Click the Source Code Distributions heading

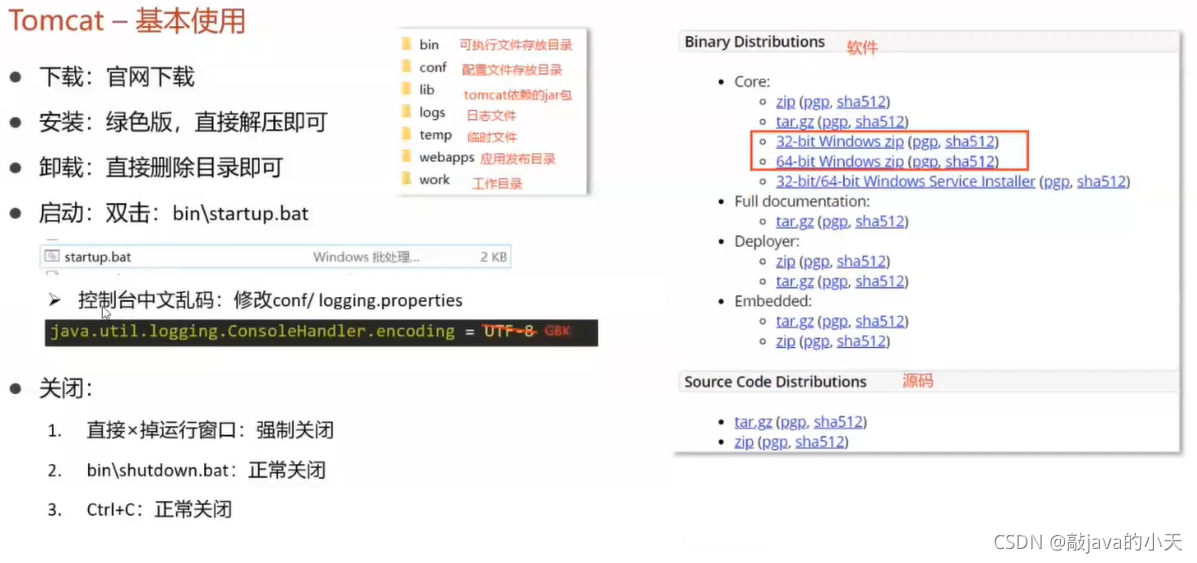point(775,381)
